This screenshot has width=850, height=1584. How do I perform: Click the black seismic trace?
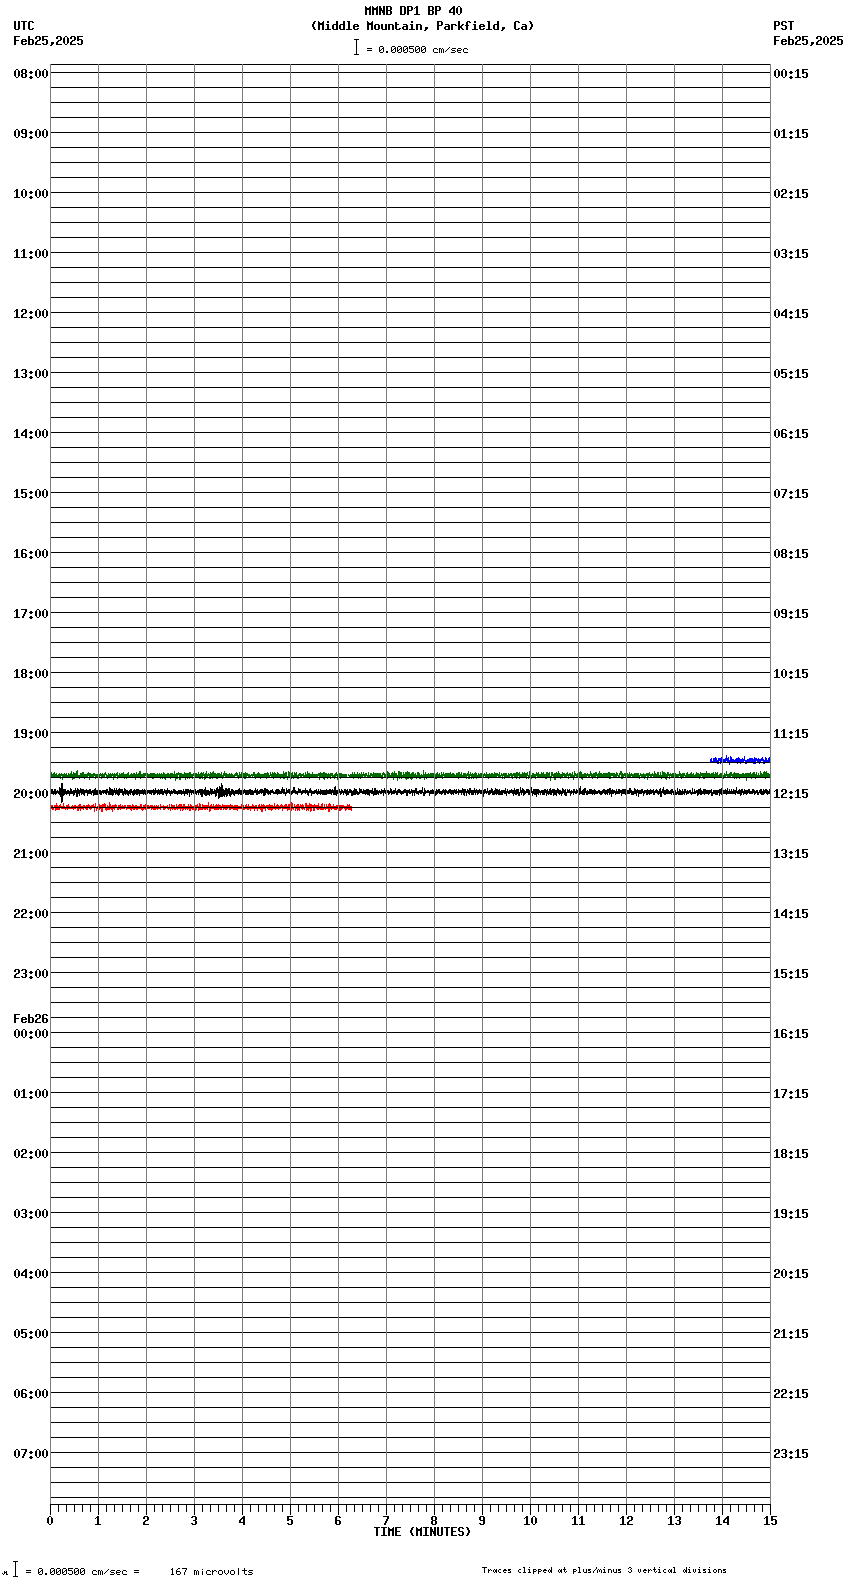pyautogui.click(x=410, y=792)
